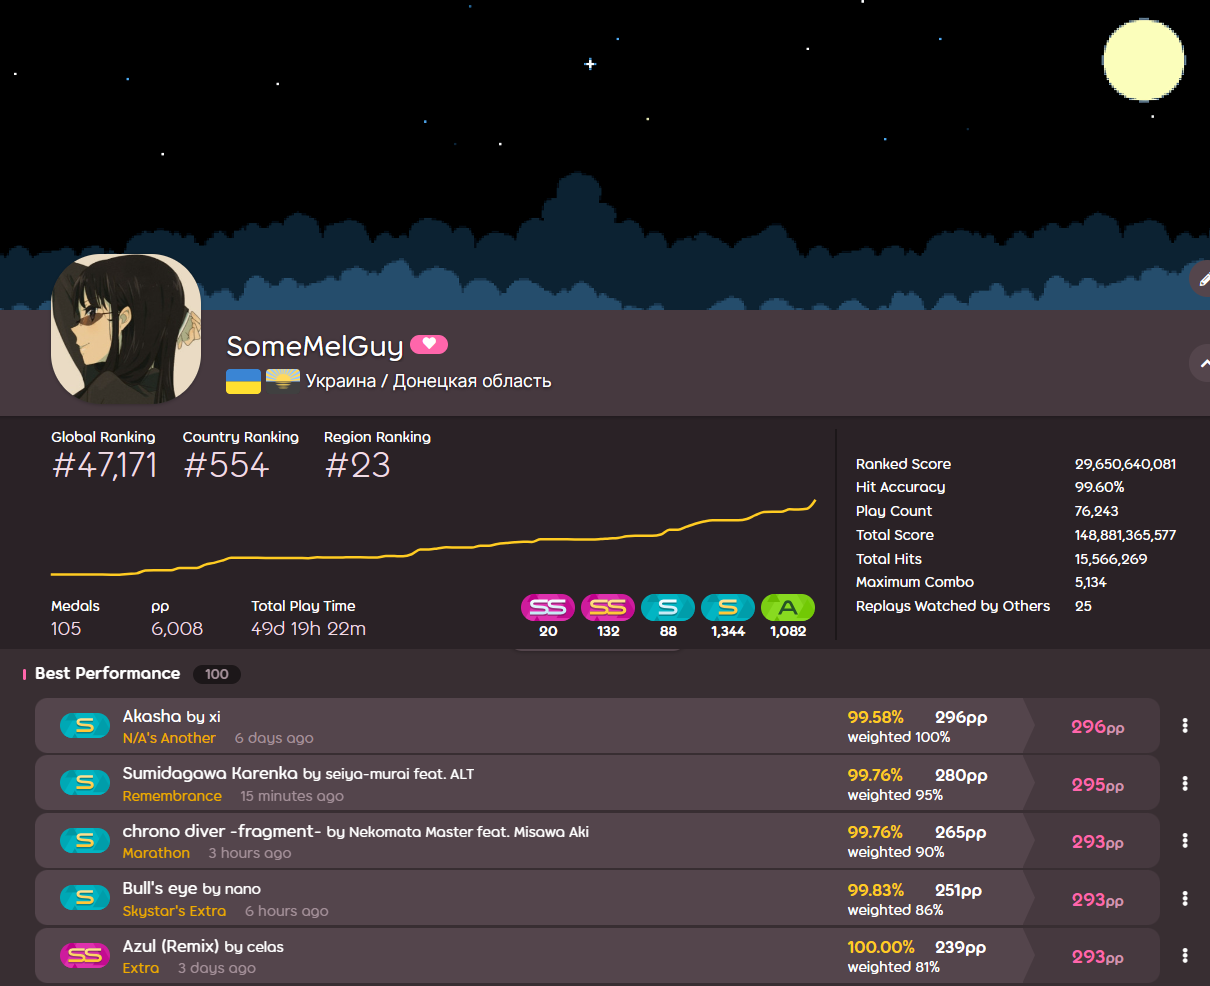Click the pink supporter heart badge
Viewport: 1210px width, 986px height.
tap(429, 344)
